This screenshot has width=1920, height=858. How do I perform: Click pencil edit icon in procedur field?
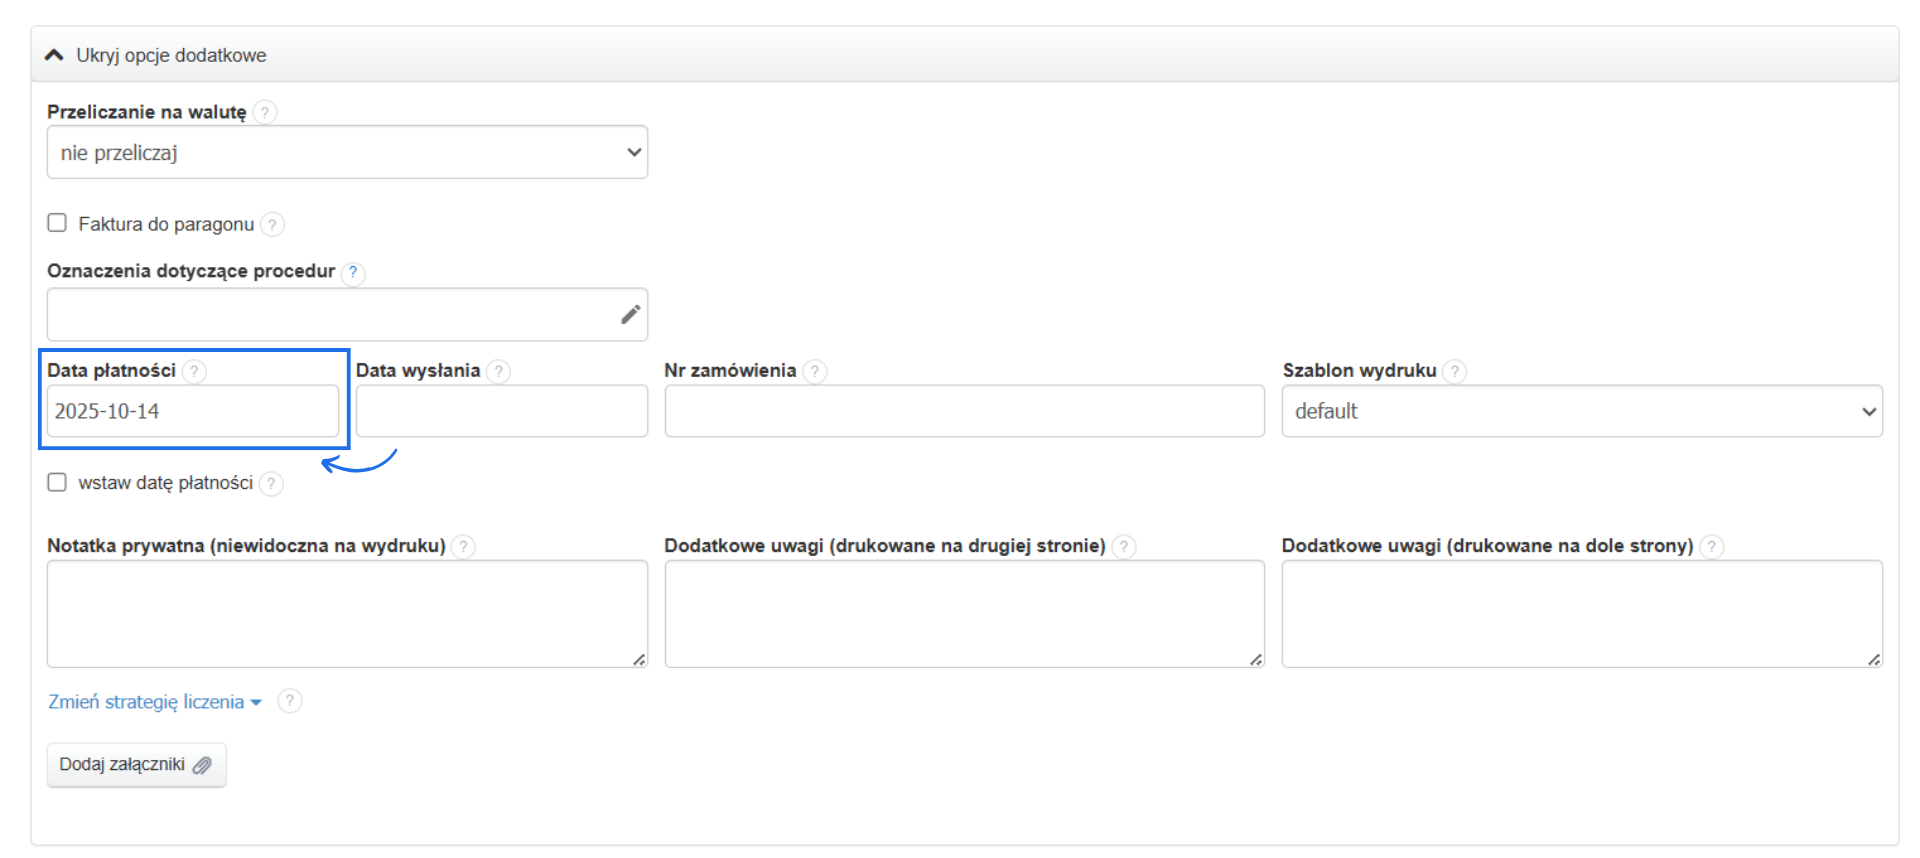tap(630, 314)
